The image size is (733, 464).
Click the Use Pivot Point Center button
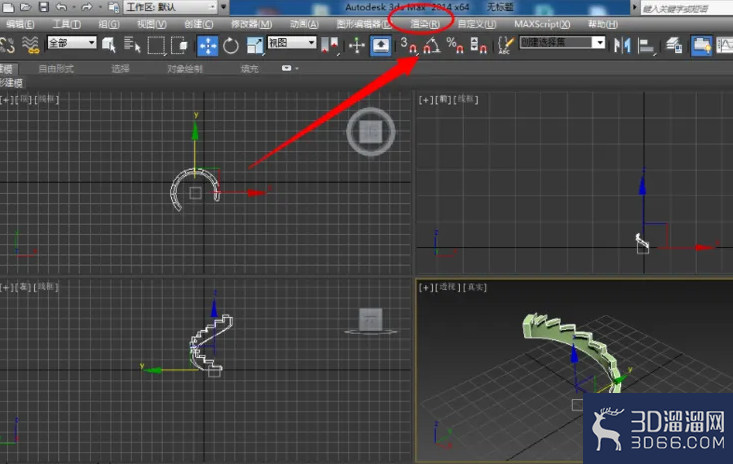coord(330,45)
